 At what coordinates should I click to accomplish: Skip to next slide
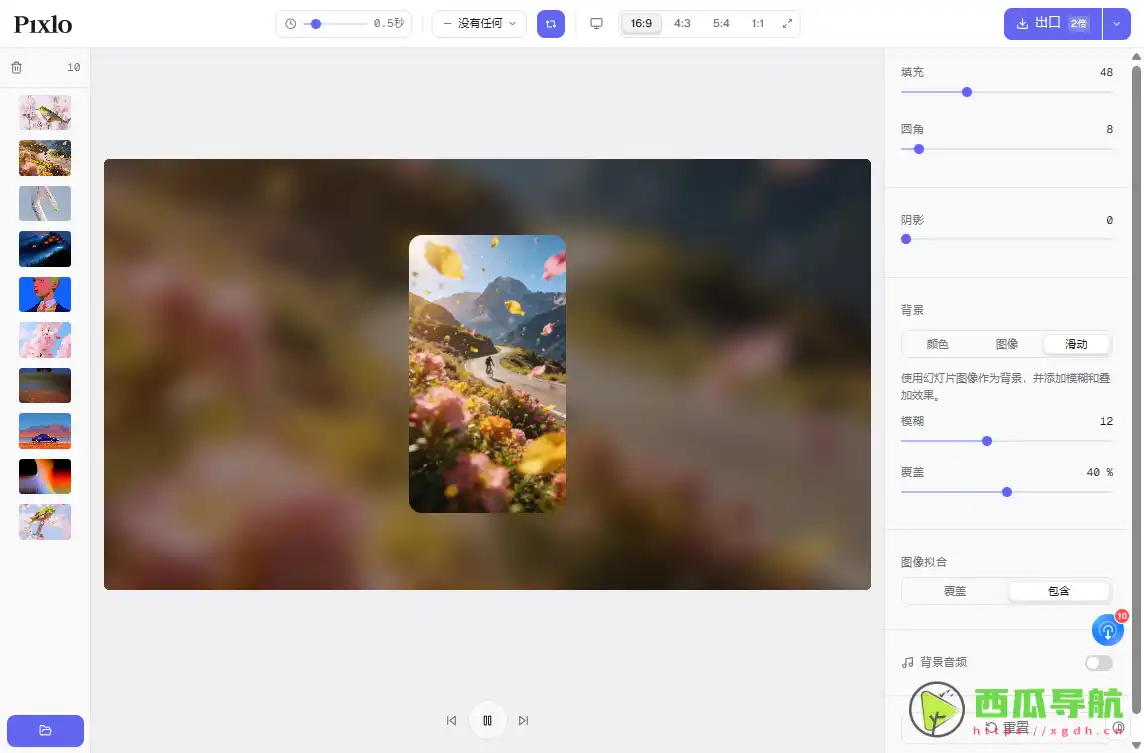[523, 721]
